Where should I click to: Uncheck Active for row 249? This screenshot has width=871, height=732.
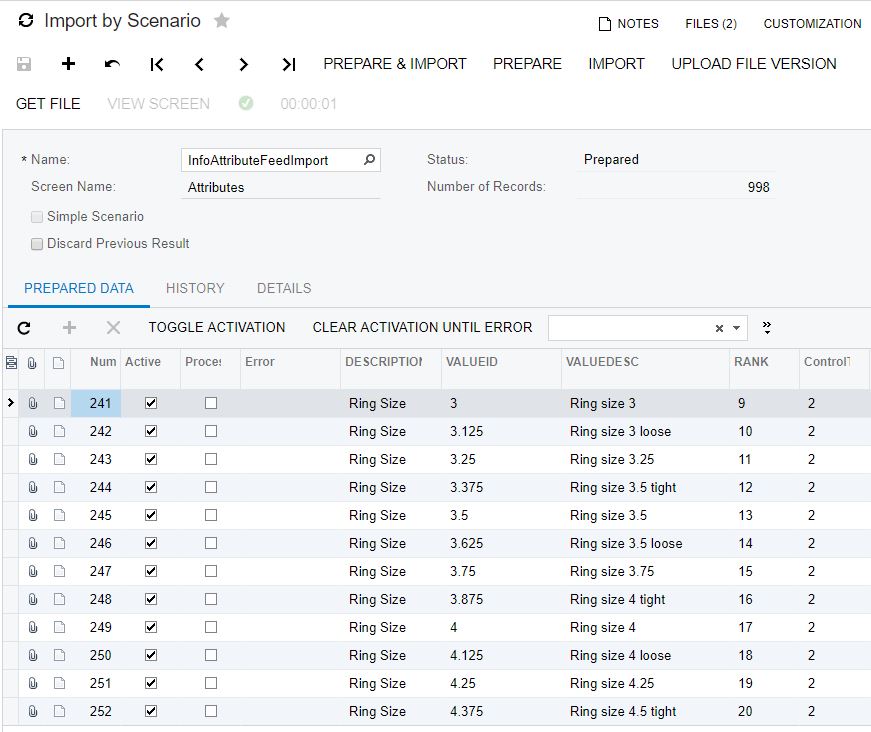pos(151,627)
